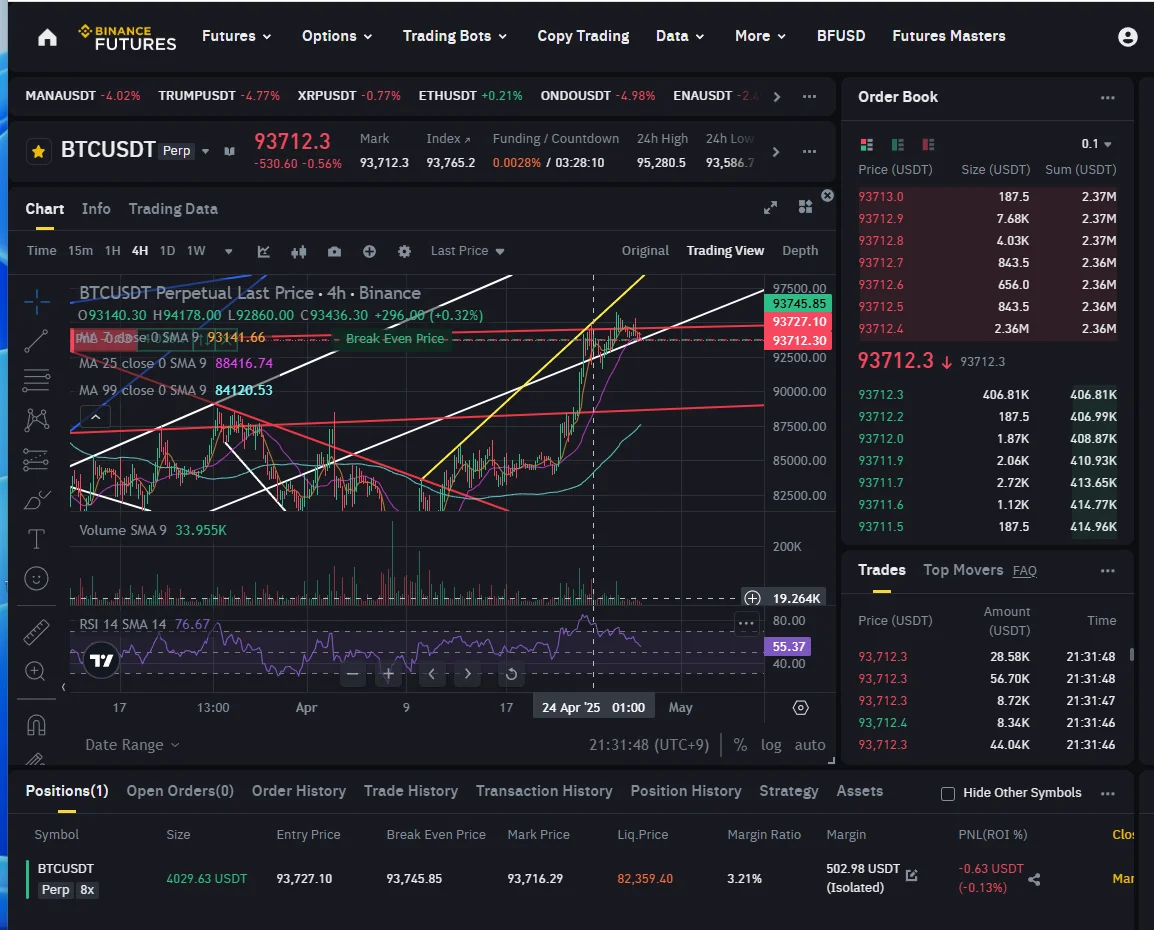Open chart indicators icon
This screenshot has width=1154, height=930.
click(x=263, y=252)
